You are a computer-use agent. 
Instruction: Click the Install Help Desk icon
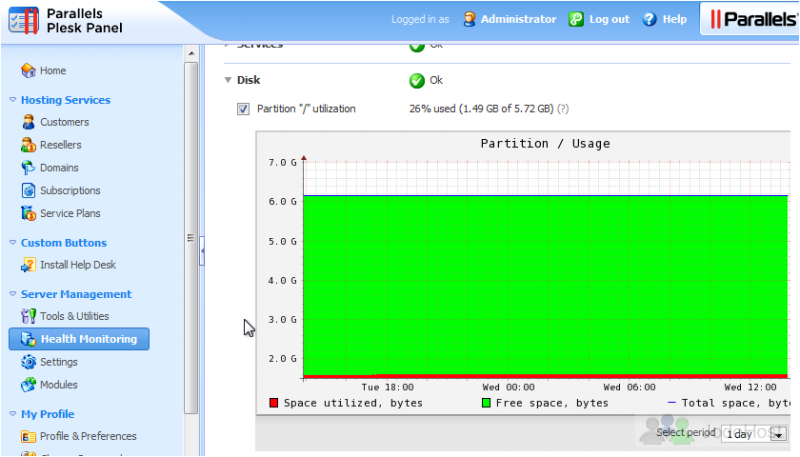28,265
